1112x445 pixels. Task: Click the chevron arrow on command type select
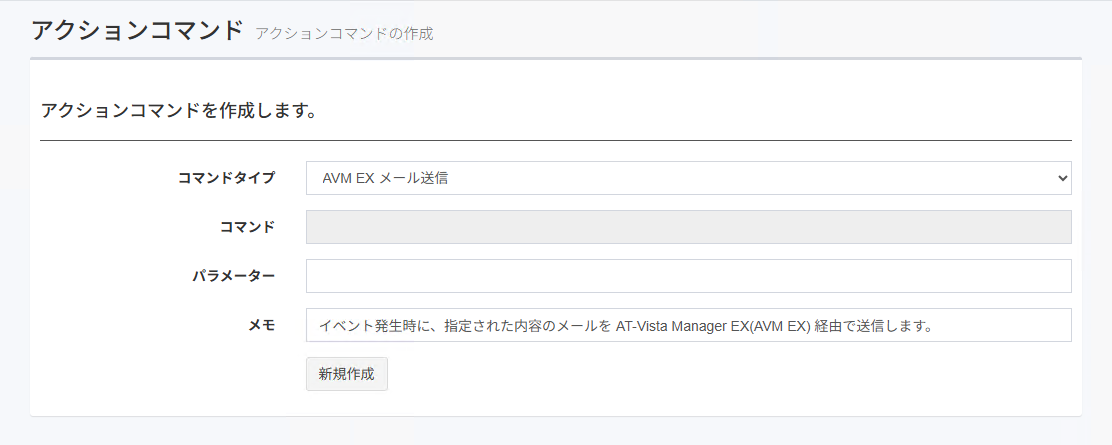pyautogui.click(x=1061, y=178)
